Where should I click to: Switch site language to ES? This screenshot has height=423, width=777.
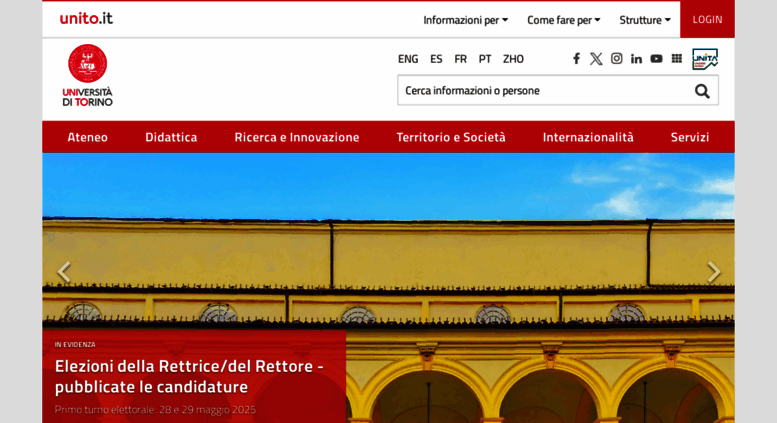click(x=436, y=59)
